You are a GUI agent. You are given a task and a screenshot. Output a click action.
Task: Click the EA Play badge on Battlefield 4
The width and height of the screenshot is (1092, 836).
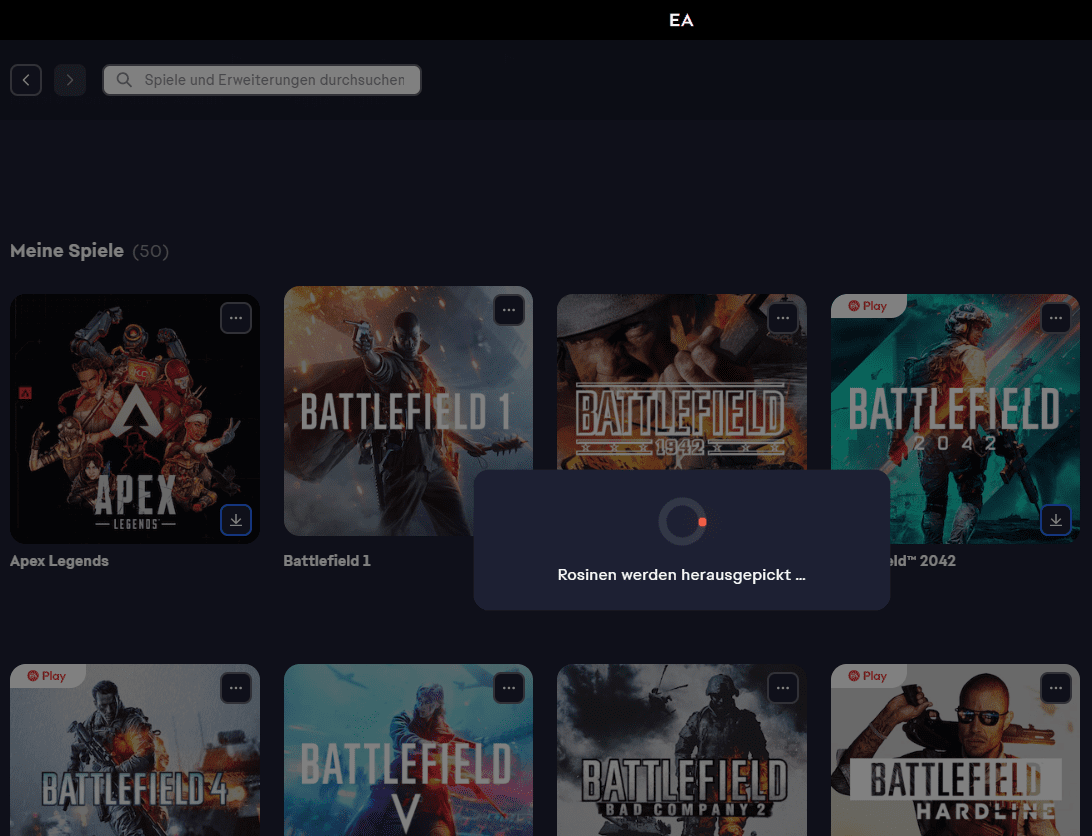47,676
